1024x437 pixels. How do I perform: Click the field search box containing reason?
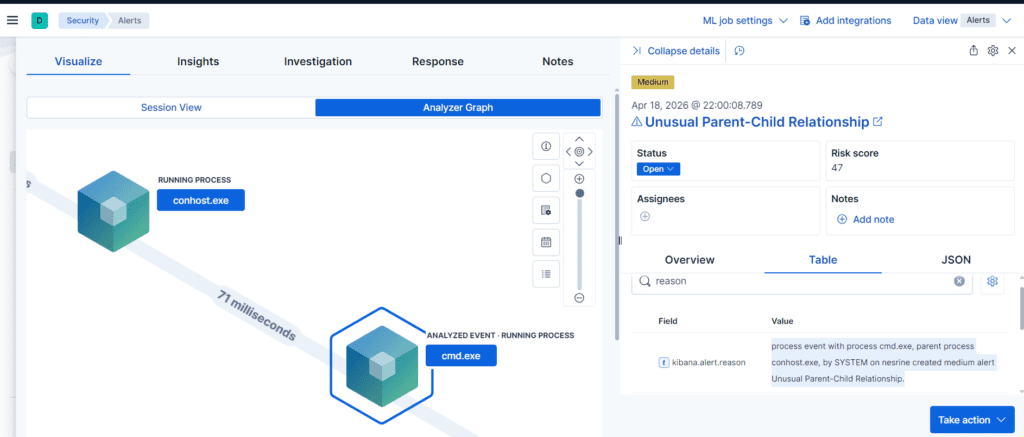point(802,281)
